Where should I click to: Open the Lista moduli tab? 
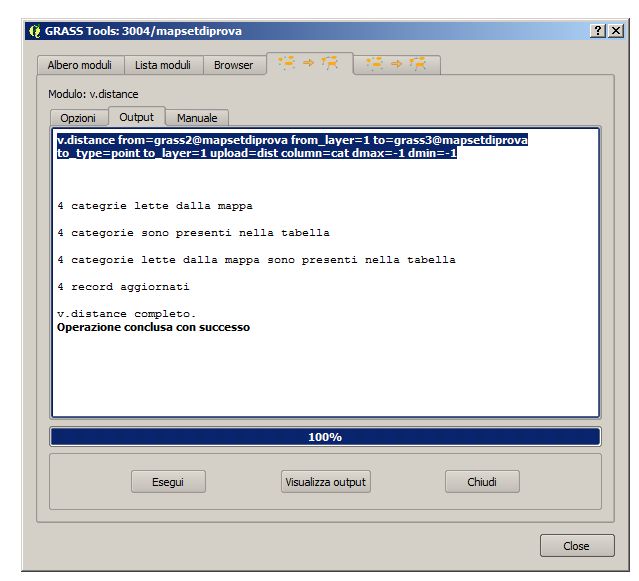pyautogui.click(x=163, y=65)
